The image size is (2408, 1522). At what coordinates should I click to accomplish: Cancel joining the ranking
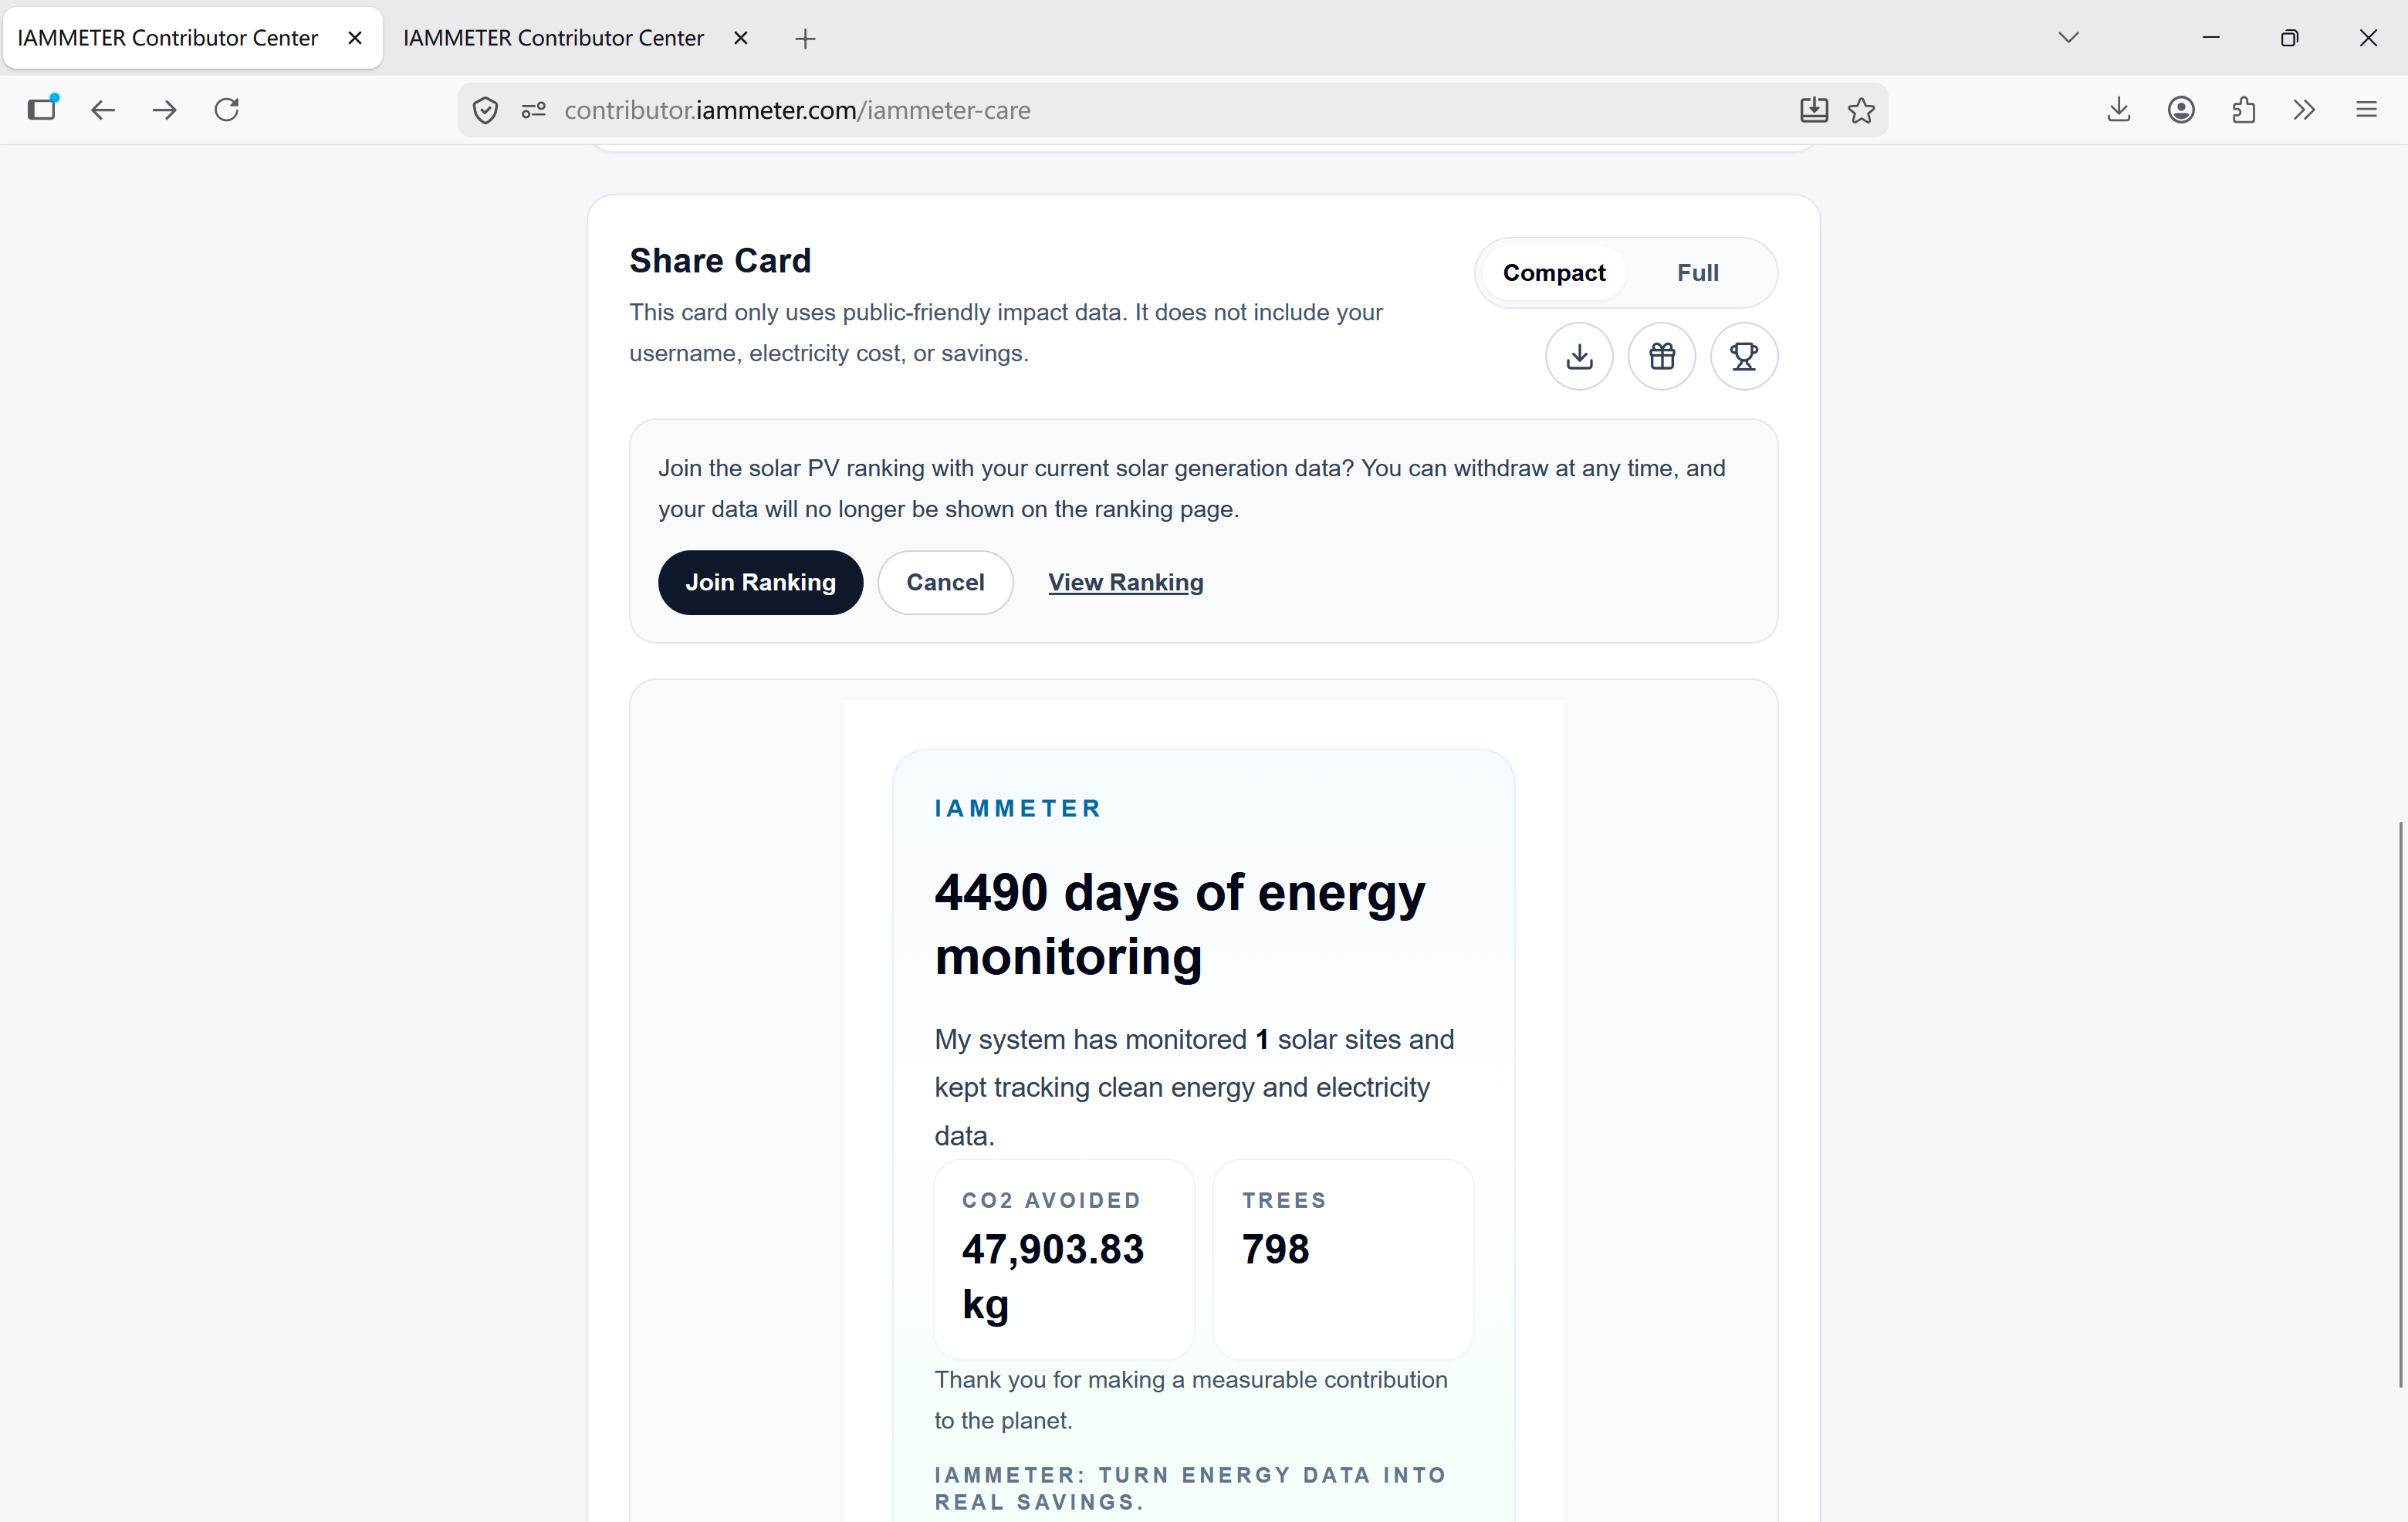945,582
